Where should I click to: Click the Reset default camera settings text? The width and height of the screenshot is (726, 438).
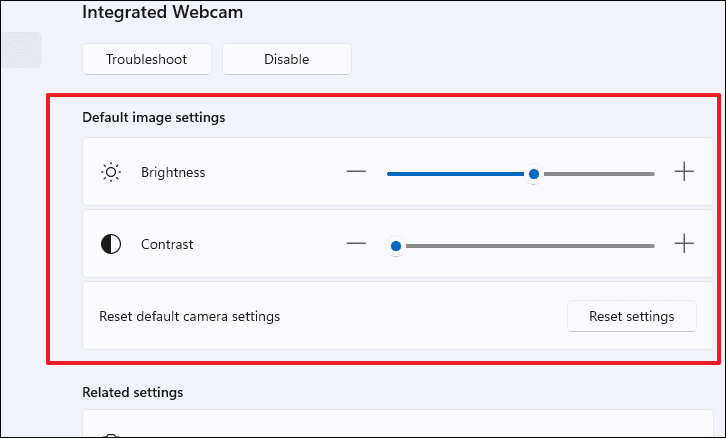tap(190, 316)
